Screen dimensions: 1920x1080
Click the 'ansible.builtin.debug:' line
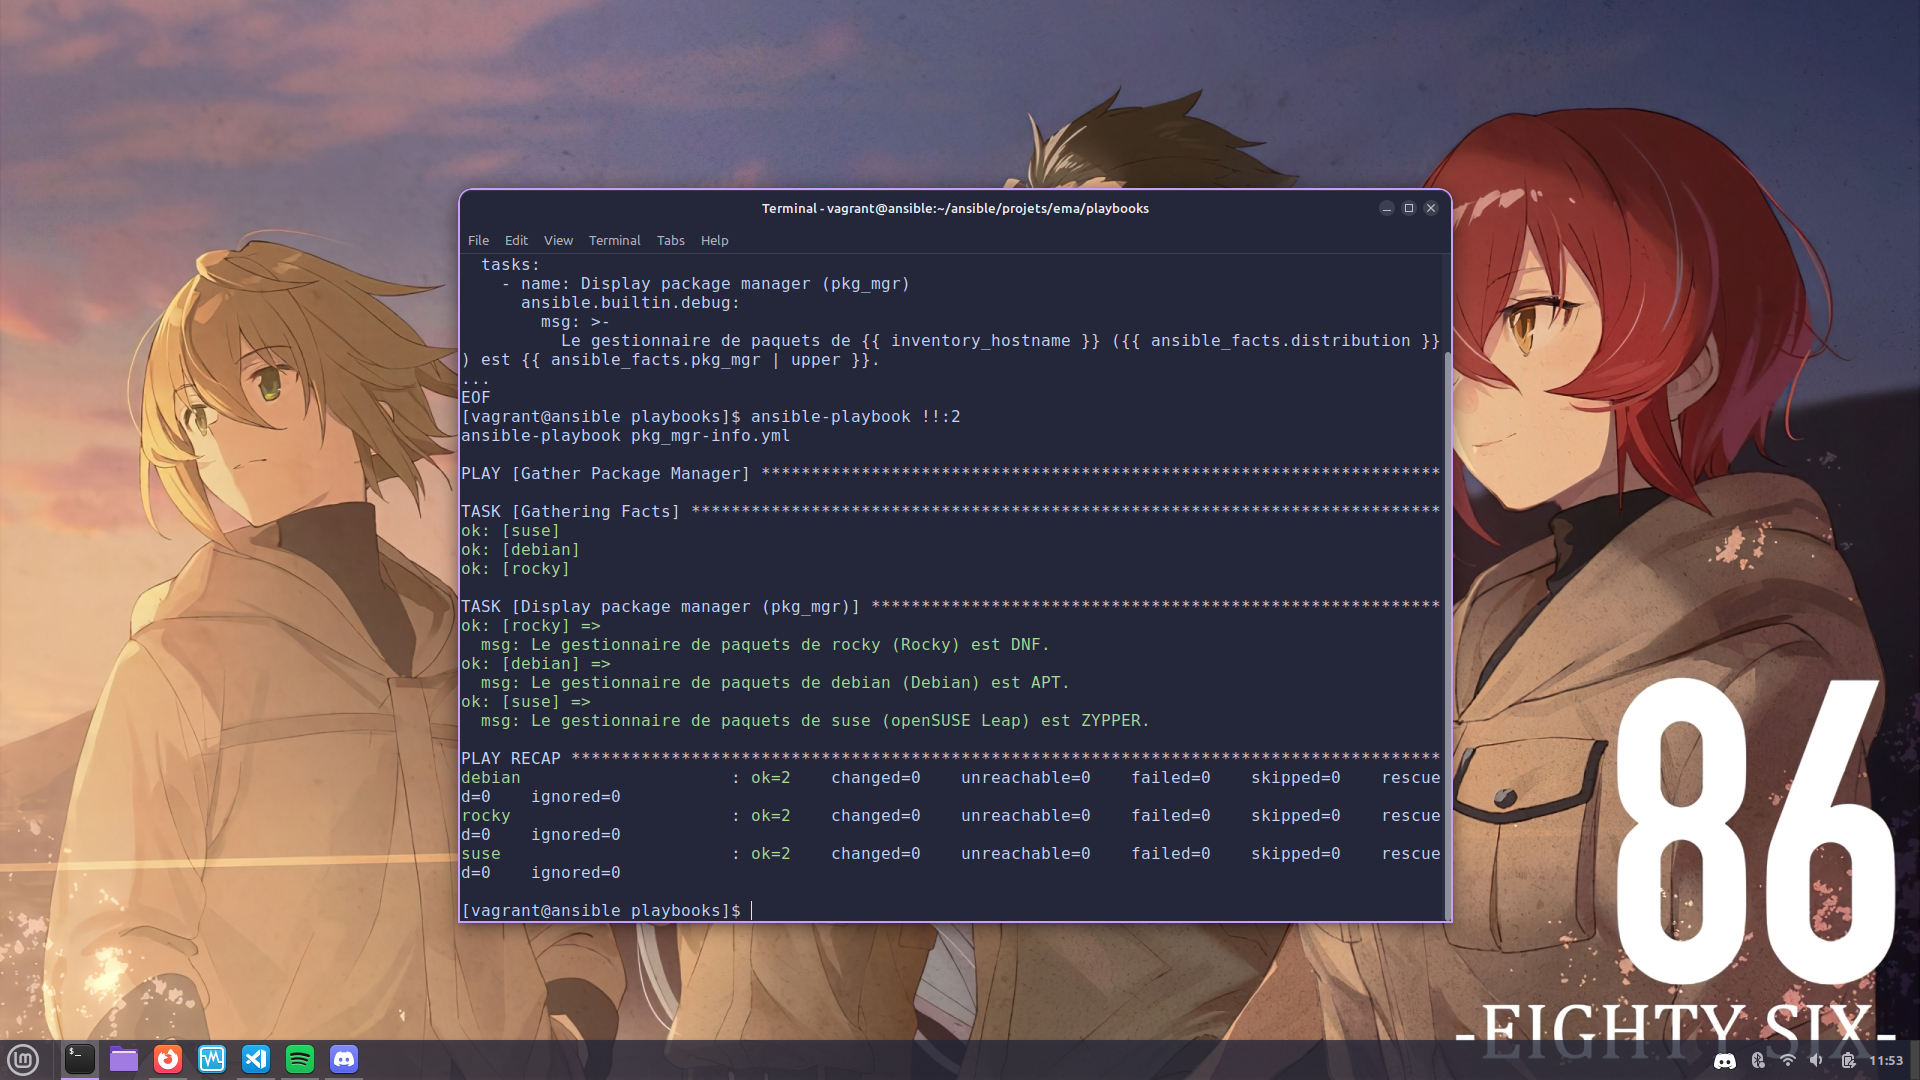click(630, 303)
